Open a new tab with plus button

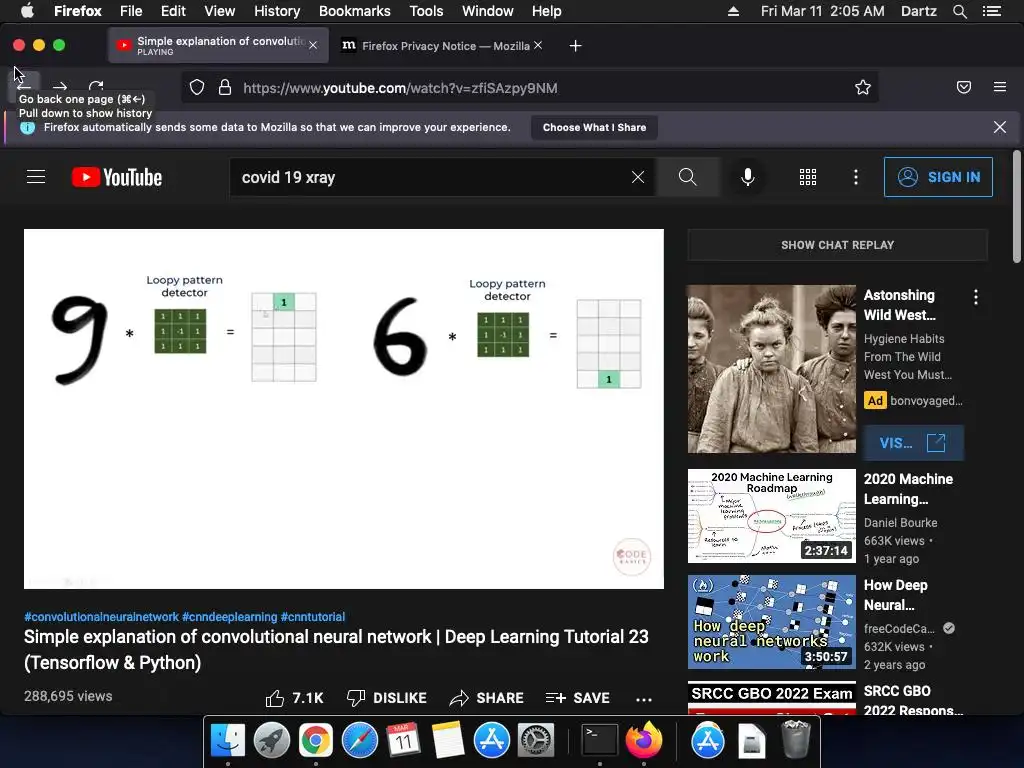(x=575, y=46)
